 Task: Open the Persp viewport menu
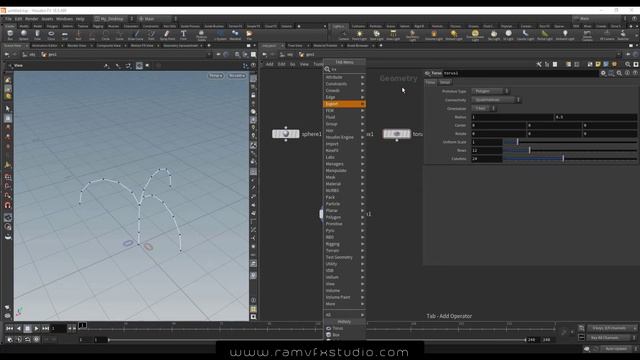(x=216, y=76)
